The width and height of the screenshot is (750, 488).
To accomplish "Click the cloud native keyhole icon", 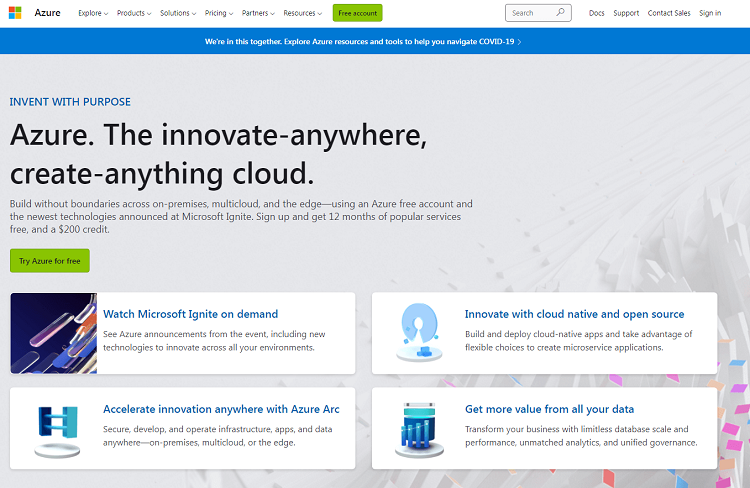I will coord(419,332).
